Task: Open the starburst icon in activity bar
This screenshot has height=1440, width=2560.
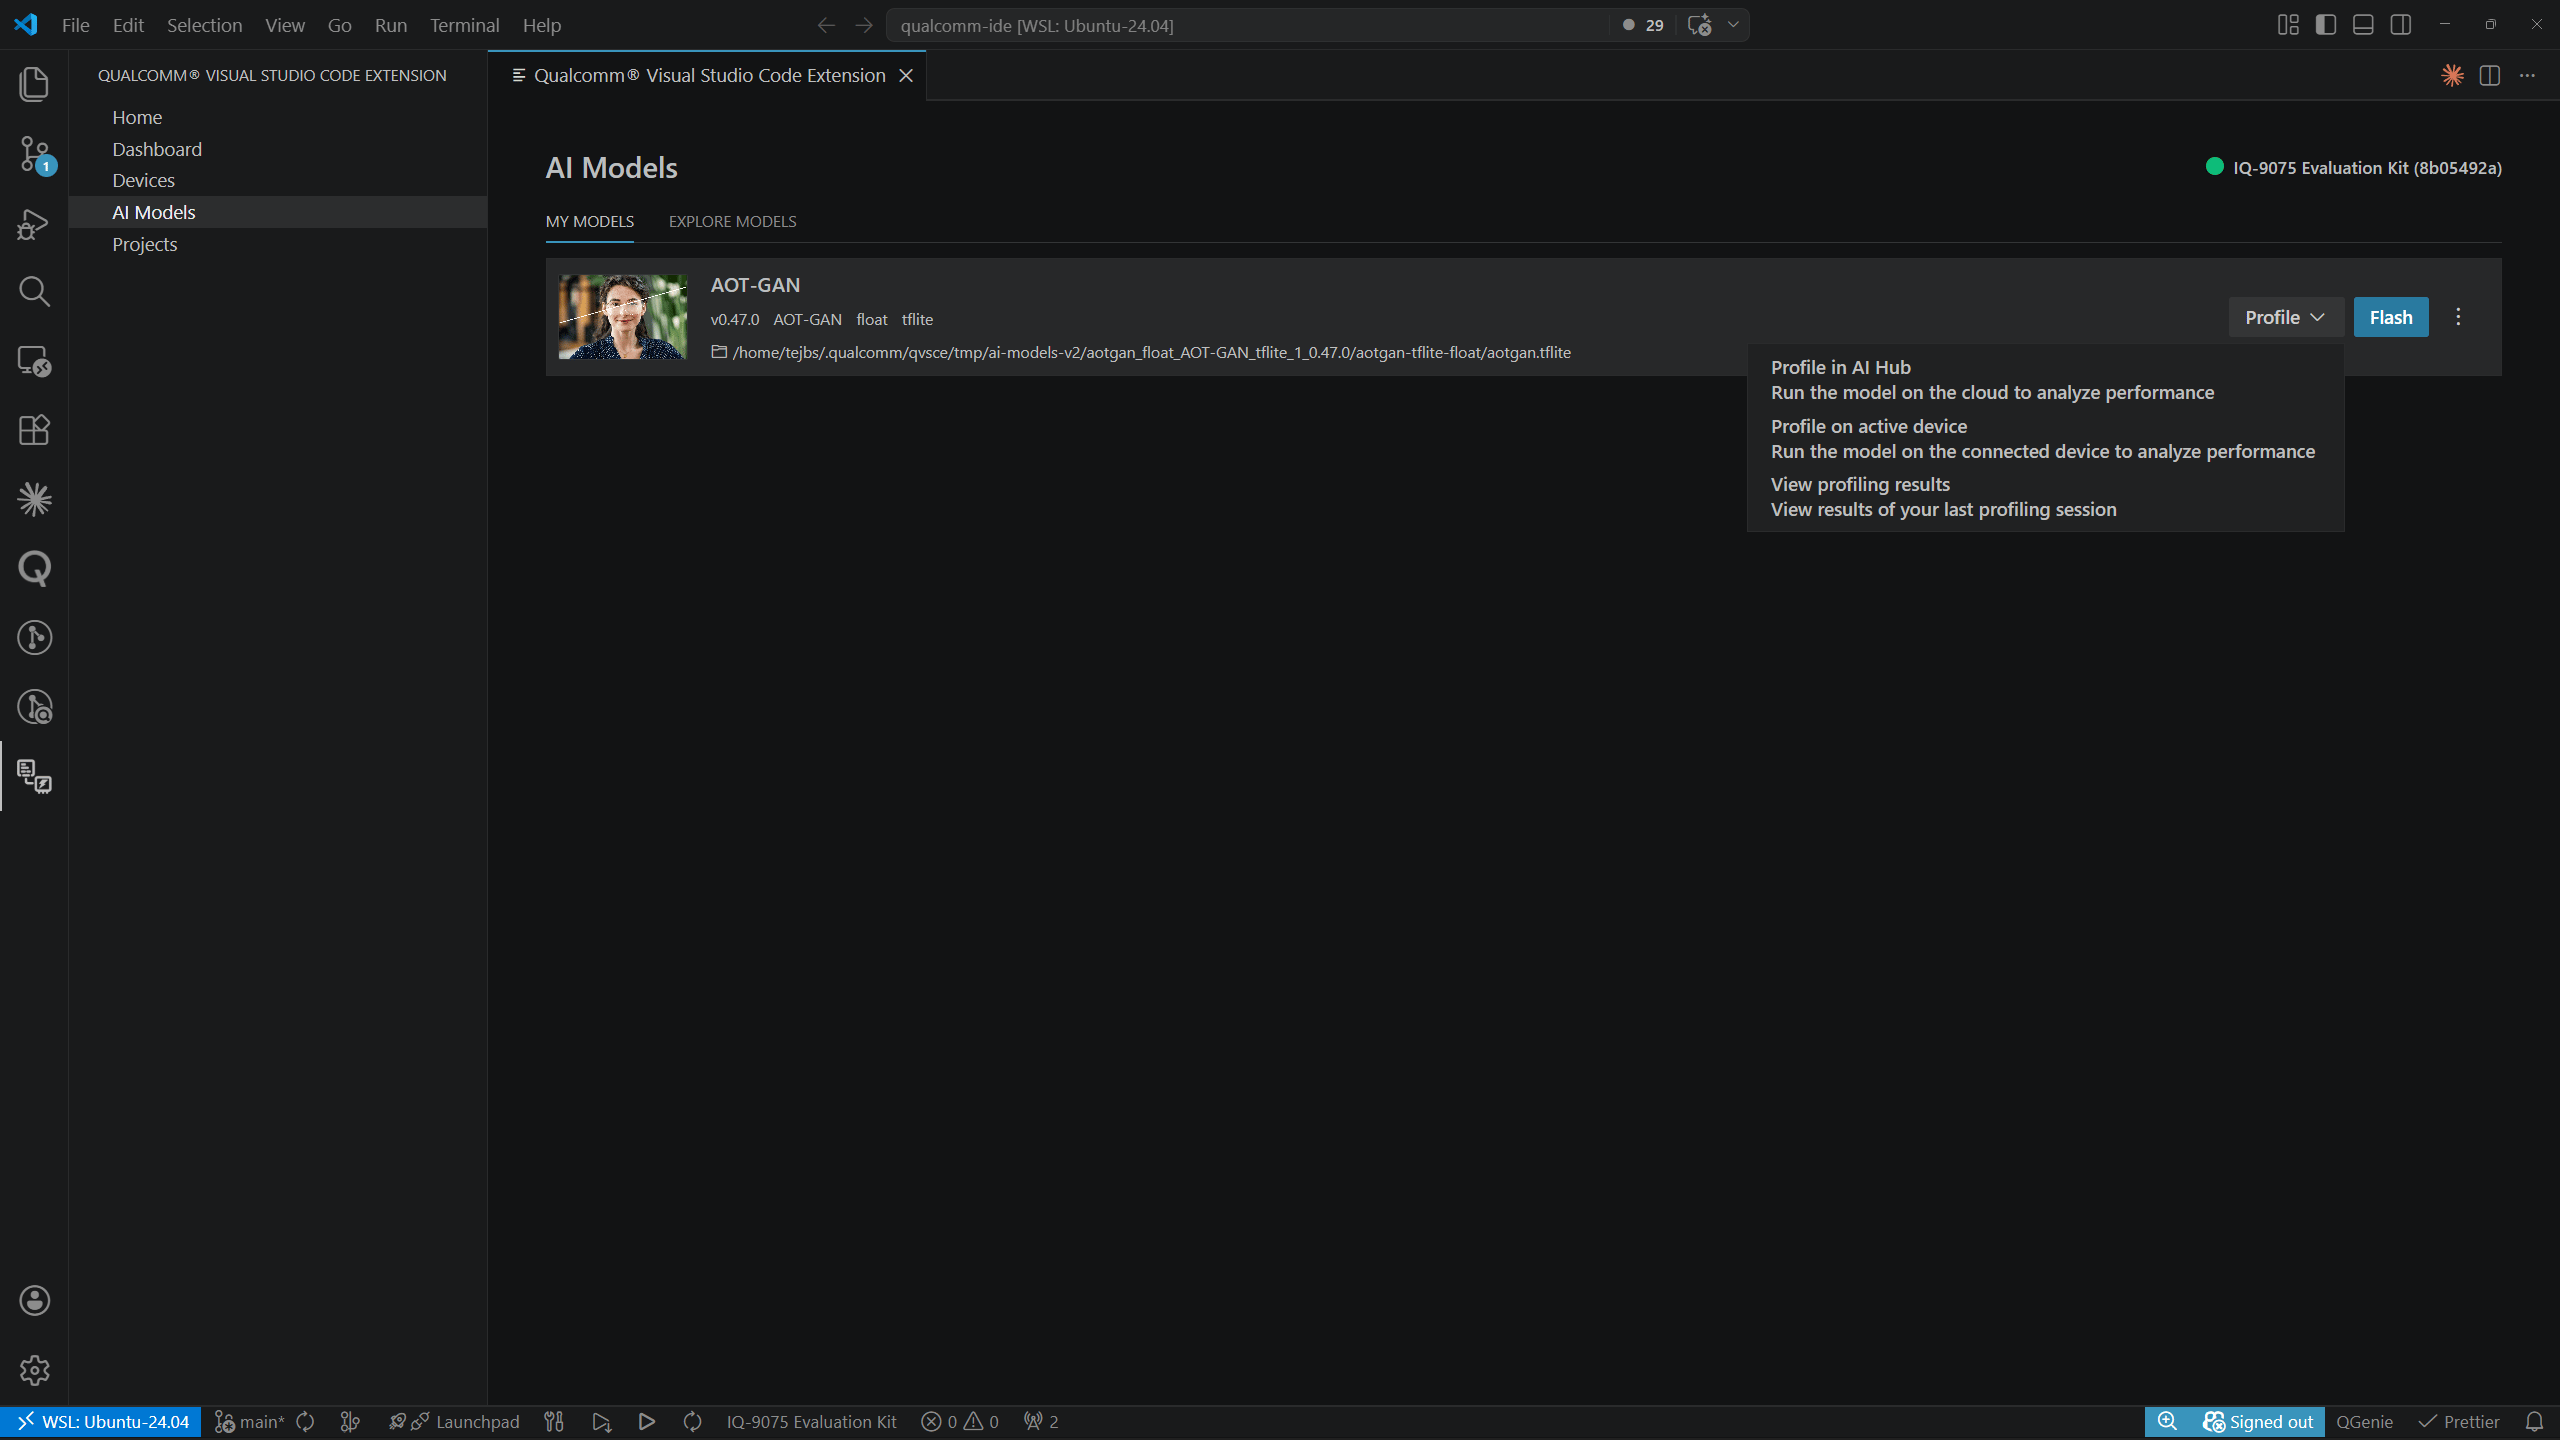Action: 34,499
